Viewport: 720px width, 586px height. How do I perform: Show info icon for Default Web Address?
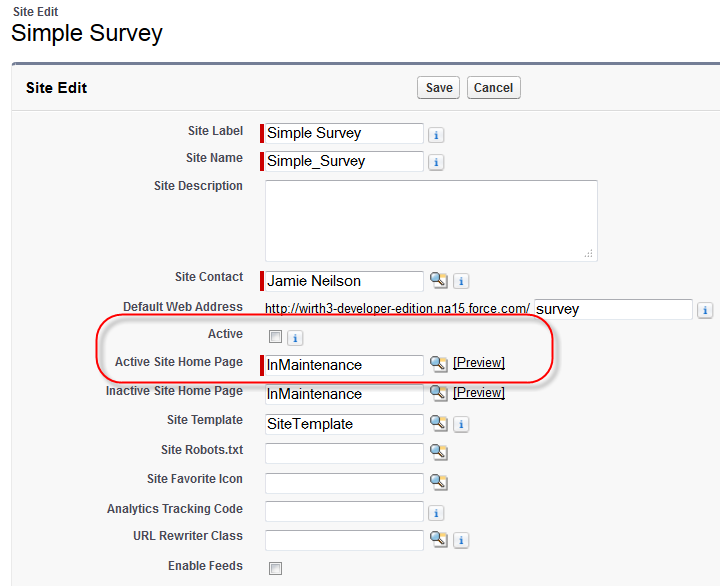pos(705,310)
